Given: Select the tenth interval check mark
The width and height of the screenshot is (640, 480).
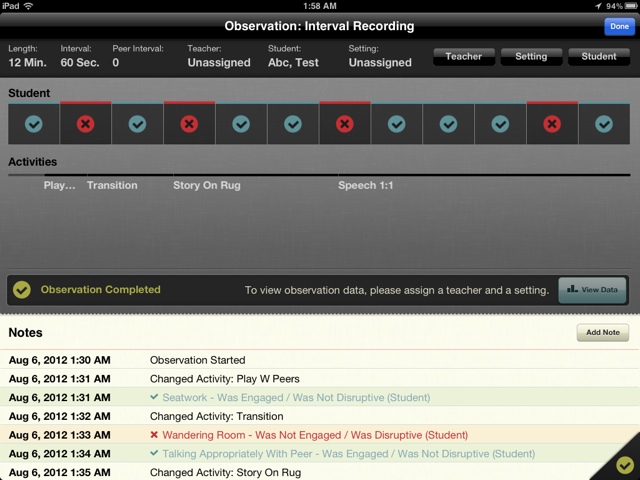Looking at the screenshot, I should click(x=500, y=124).
